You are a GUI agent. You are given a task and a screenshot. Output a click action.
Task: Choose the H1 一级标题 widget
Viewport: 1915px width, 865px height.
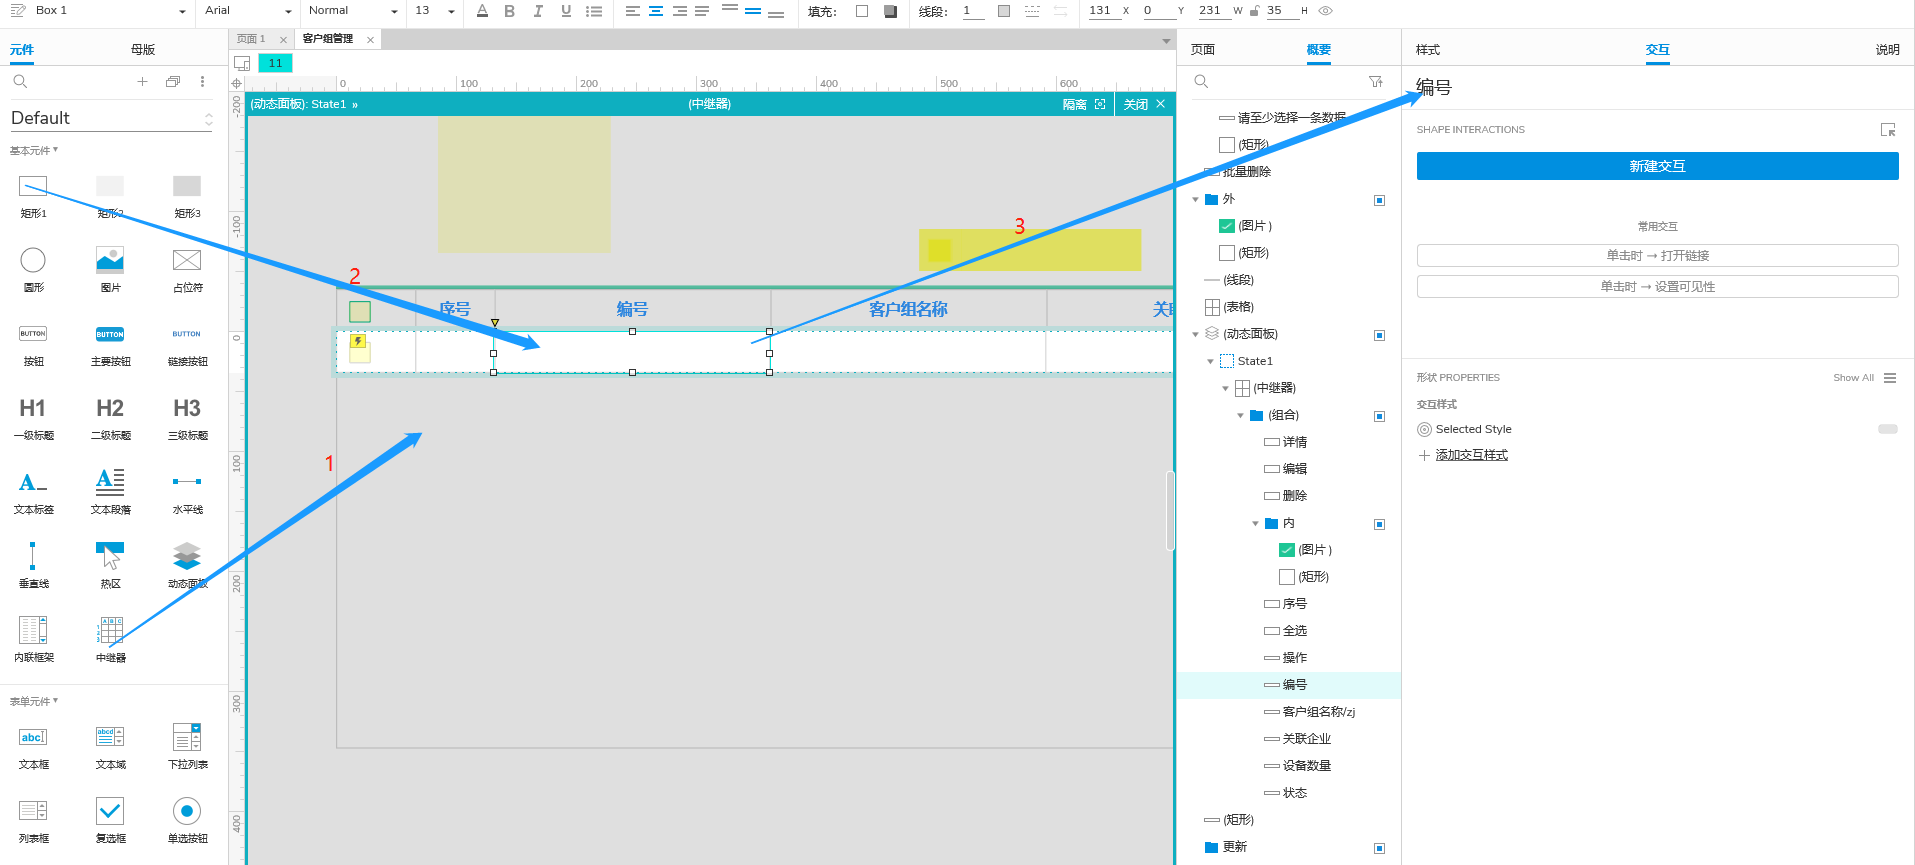click(x=33, y=418)
